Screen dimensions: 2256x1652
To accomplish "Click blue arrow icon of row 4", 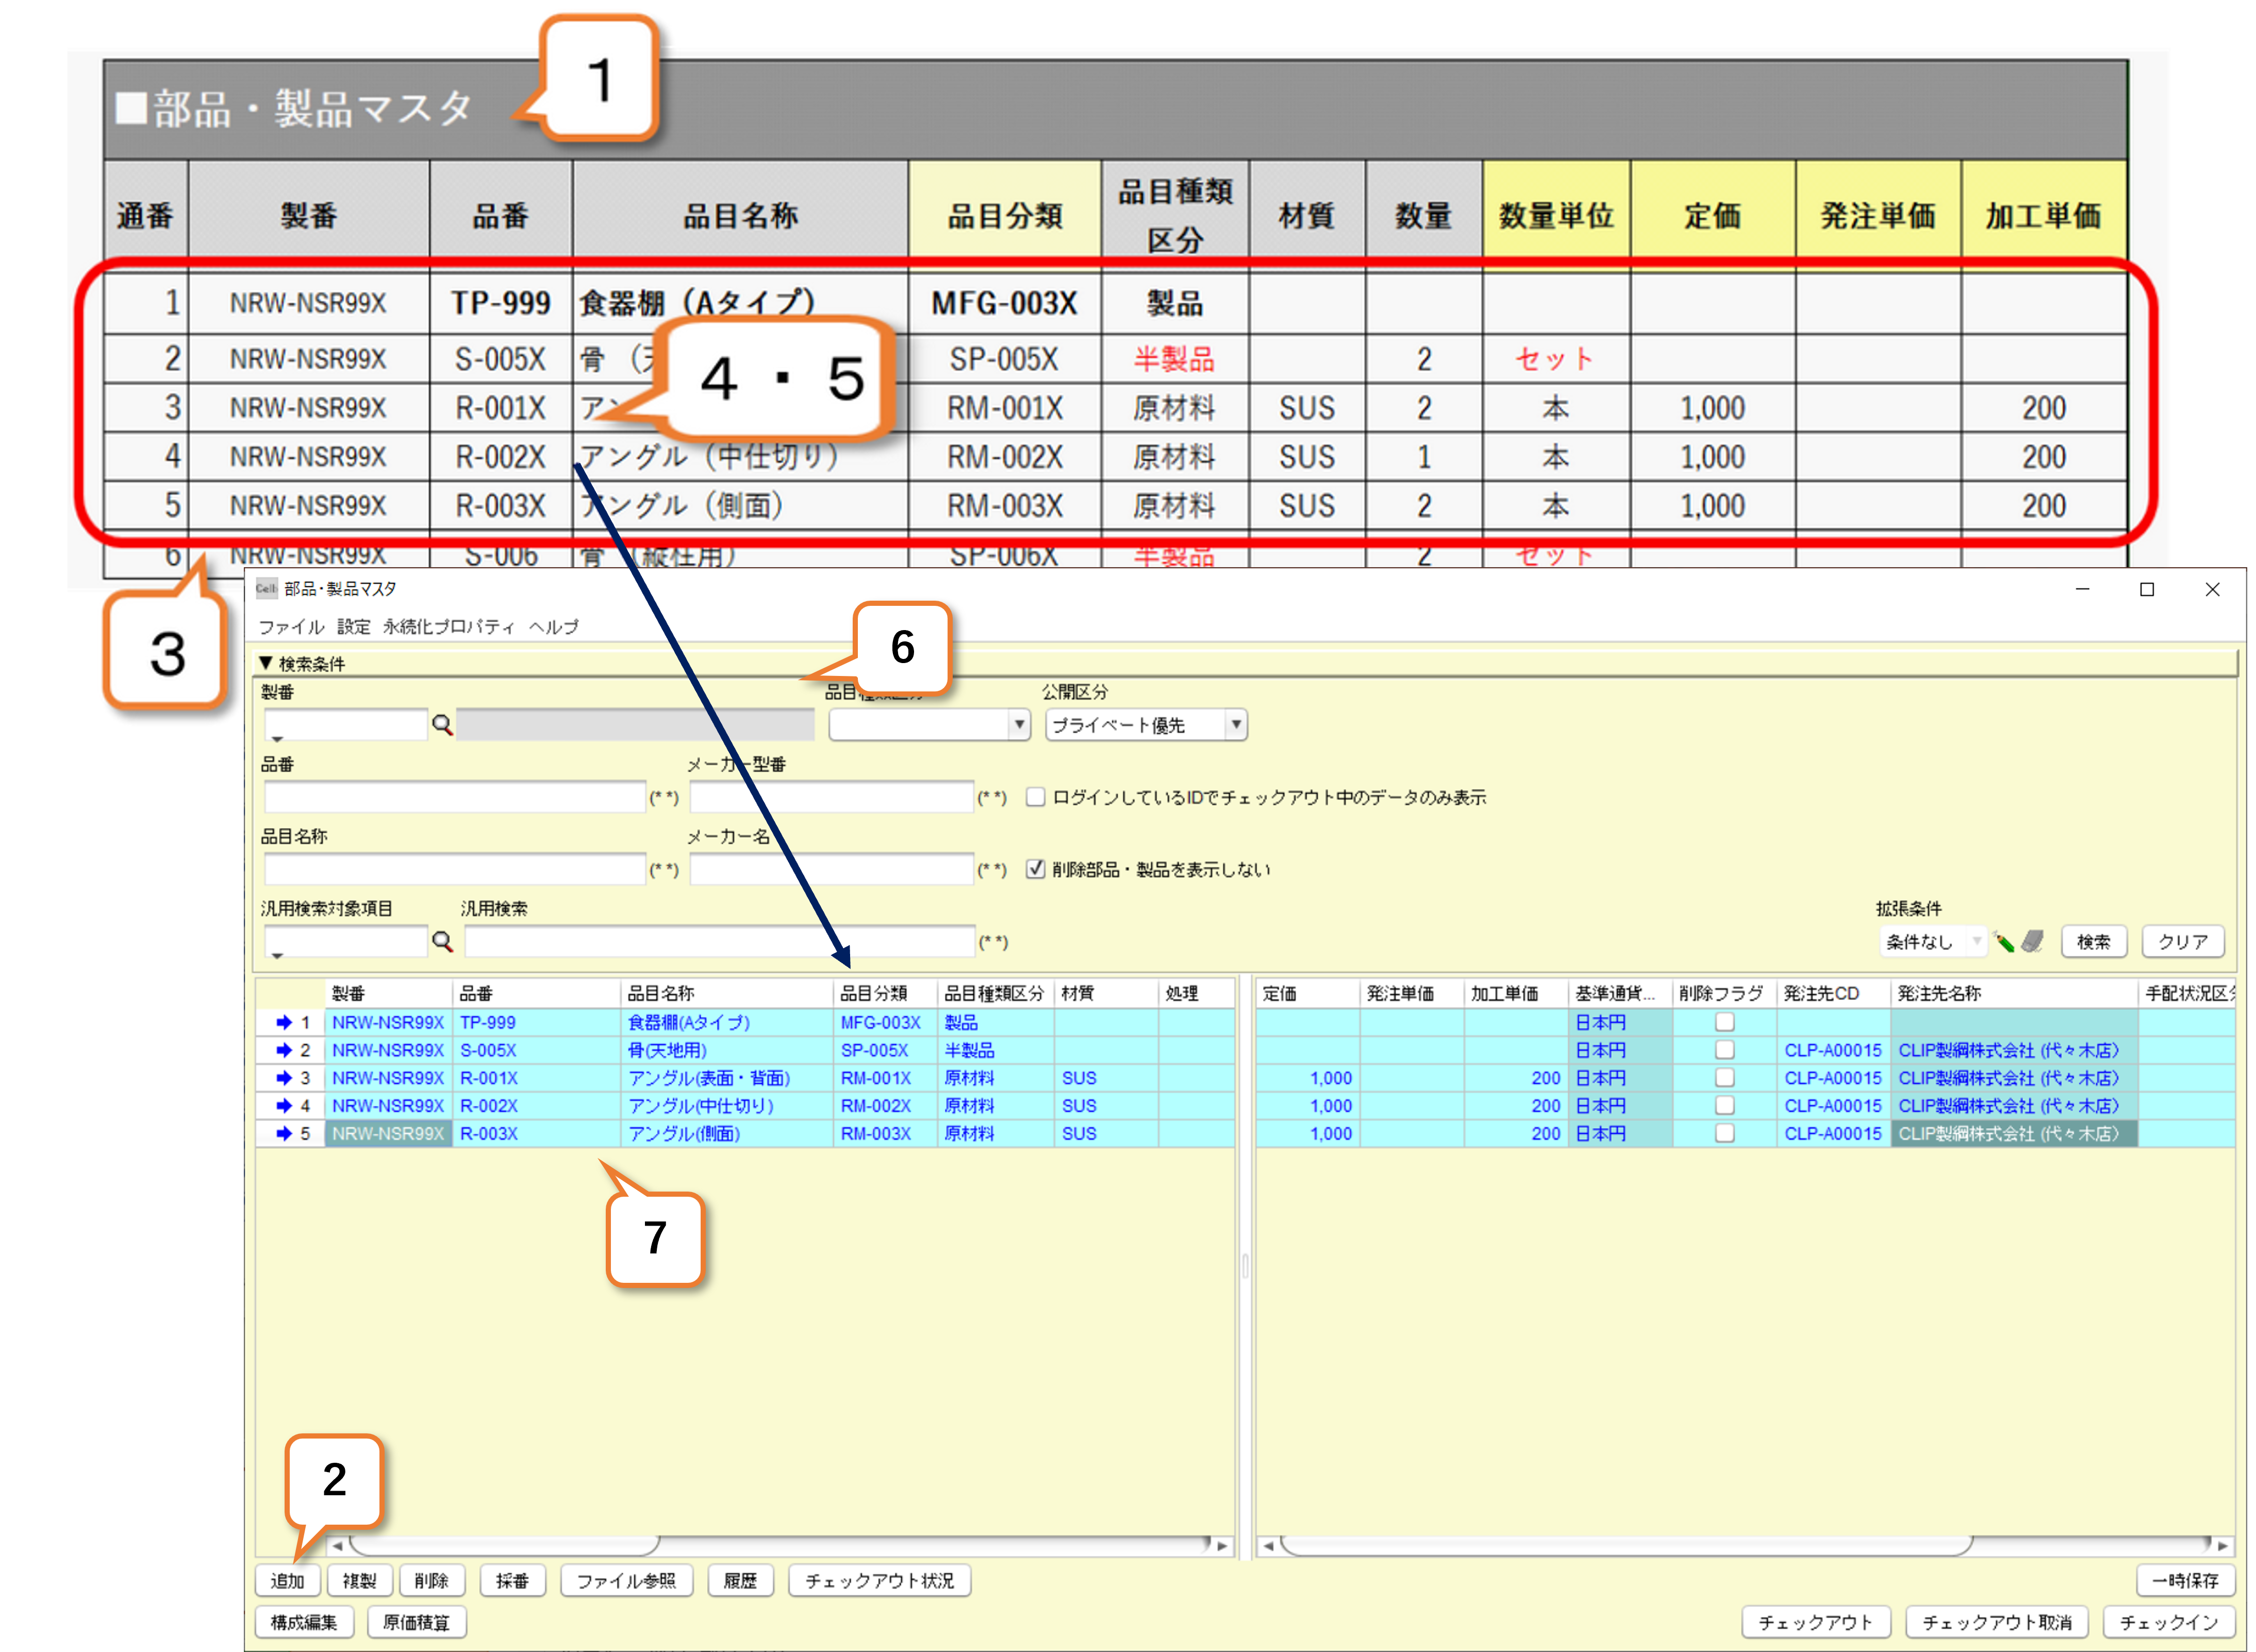I will pyautogui.click(x=284, y=1106).
